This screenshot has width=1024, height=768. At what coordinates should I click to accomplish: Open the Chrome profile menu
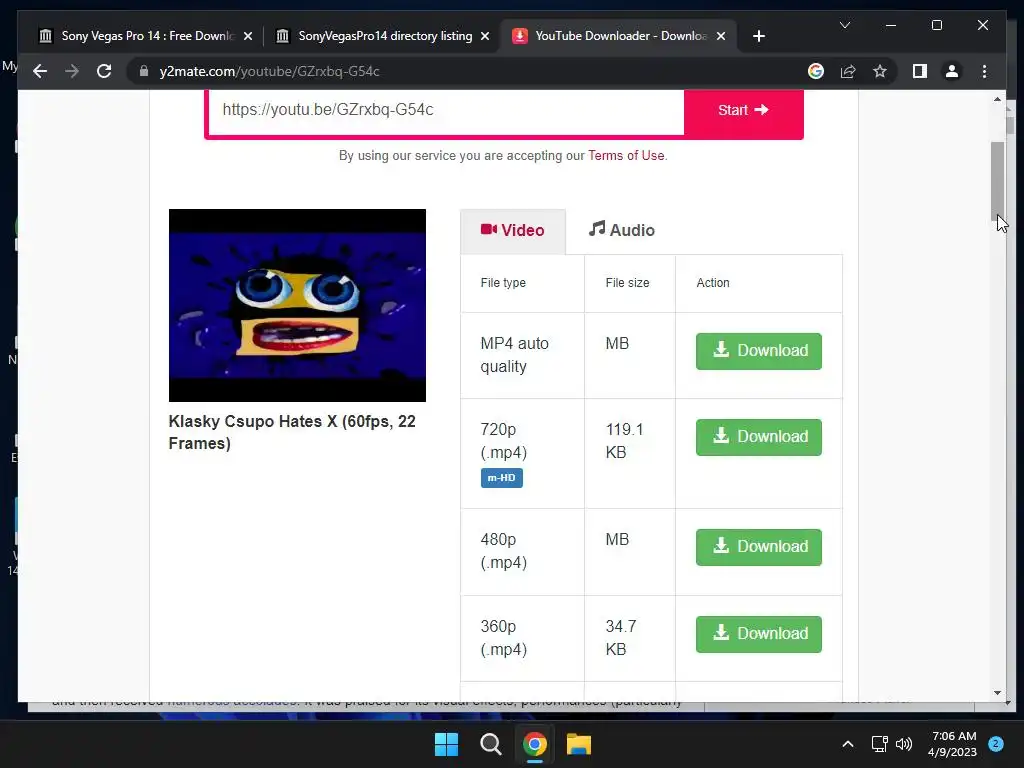tap(952, 71)
